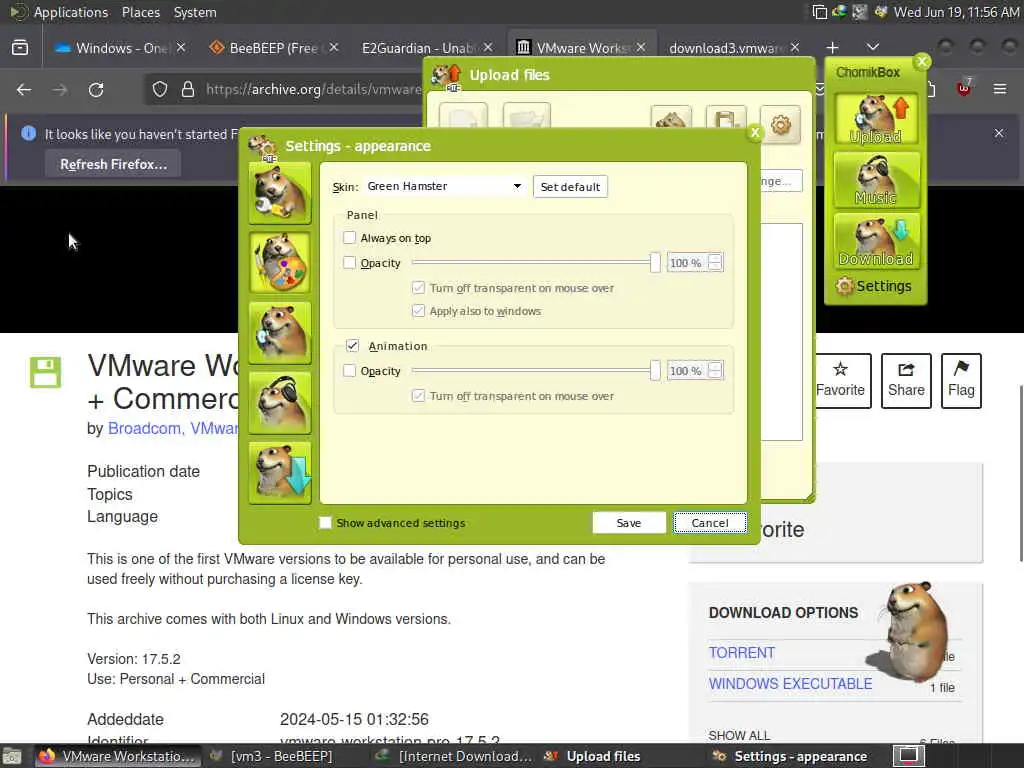Viewport: 1024px width, 768px height.
Task: Click Save in Settings dialog
Action: click(629, 522)
